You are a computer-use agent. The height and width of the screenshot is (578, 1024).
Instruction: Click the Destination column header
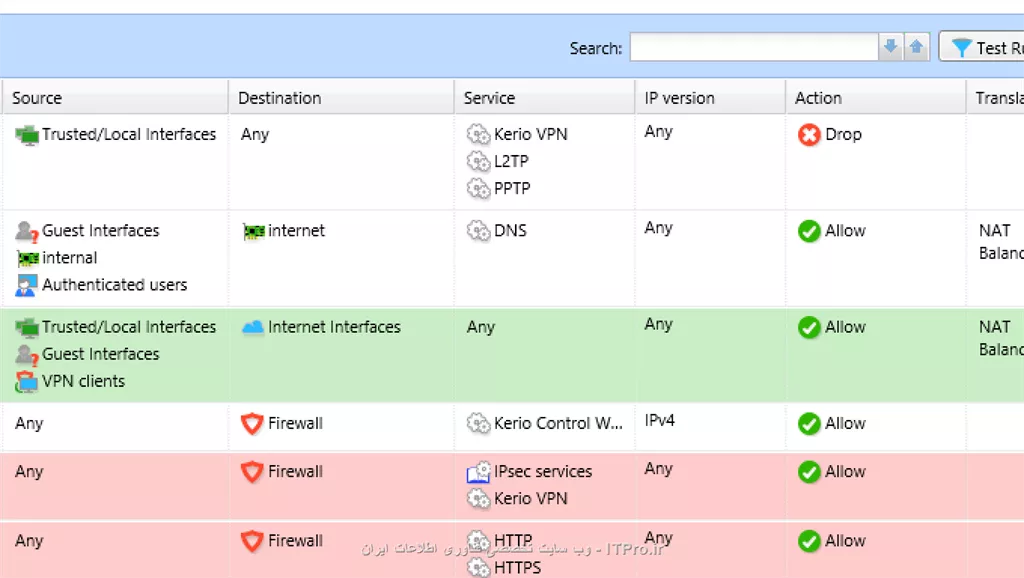click(x=341, y=98)
